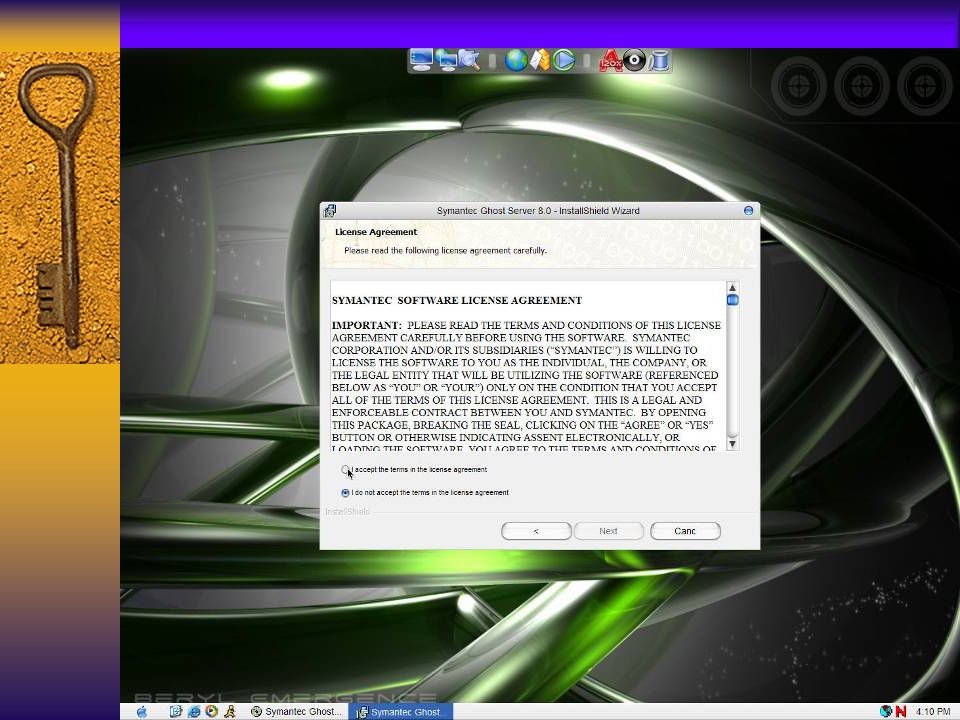Click the running figure quick launch icon
Image resolution: width=960 pixels, height=720 pixels.
pos(230,711)
